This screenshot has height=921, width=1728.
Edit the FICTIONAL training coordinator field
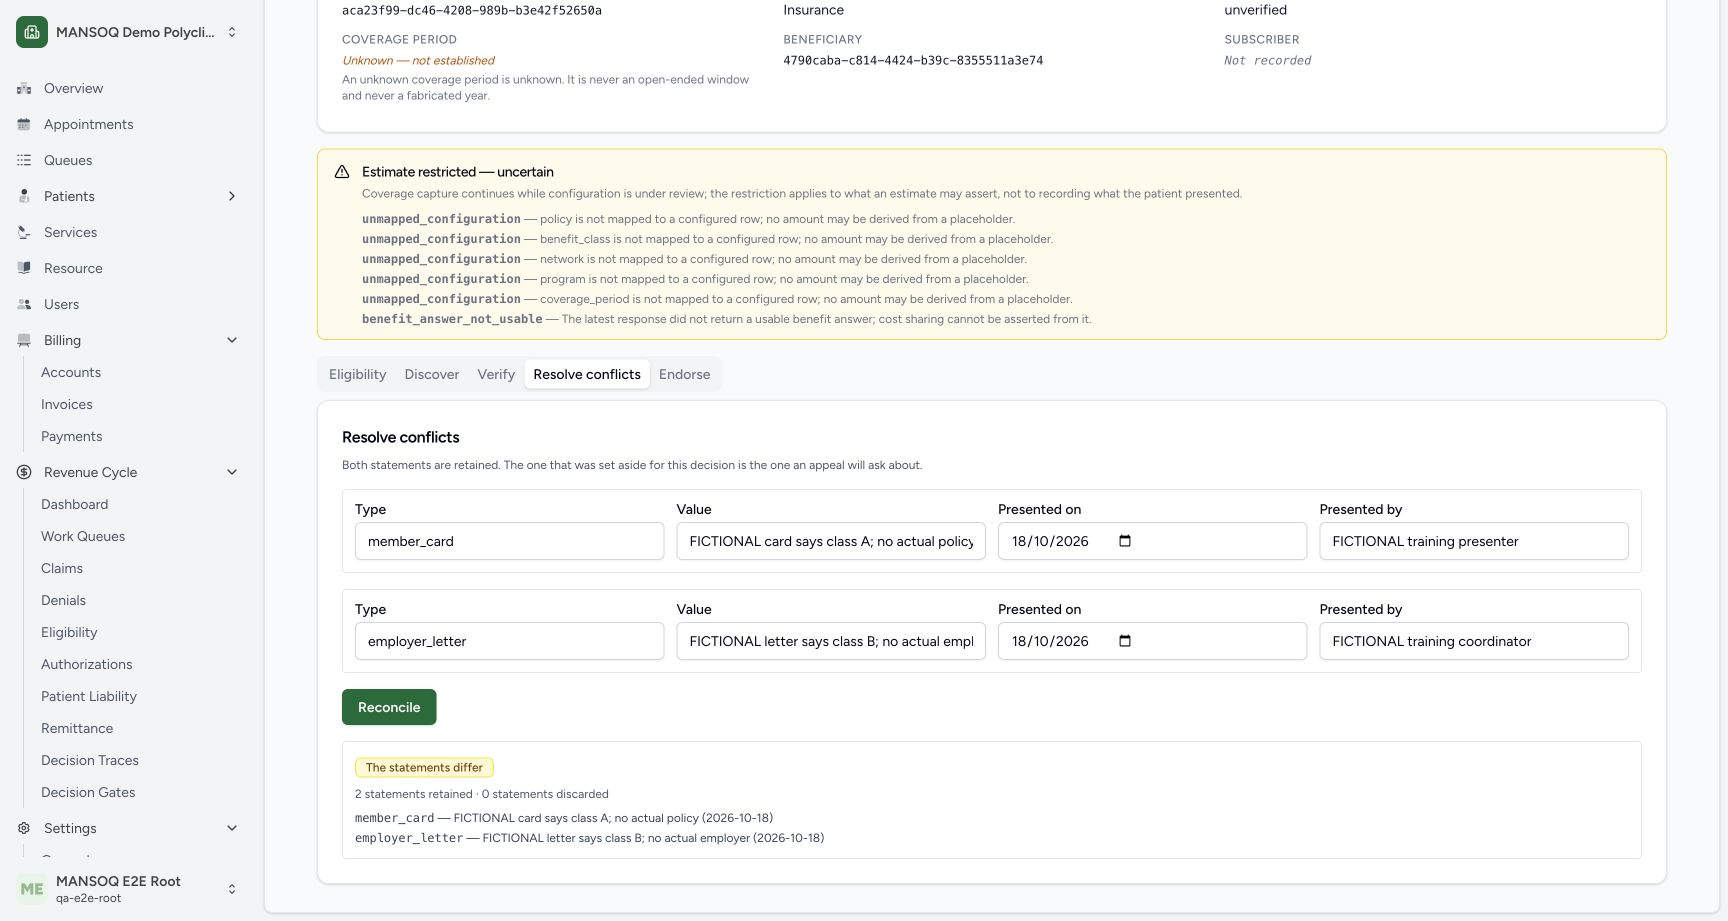[x=1474, y=641]
